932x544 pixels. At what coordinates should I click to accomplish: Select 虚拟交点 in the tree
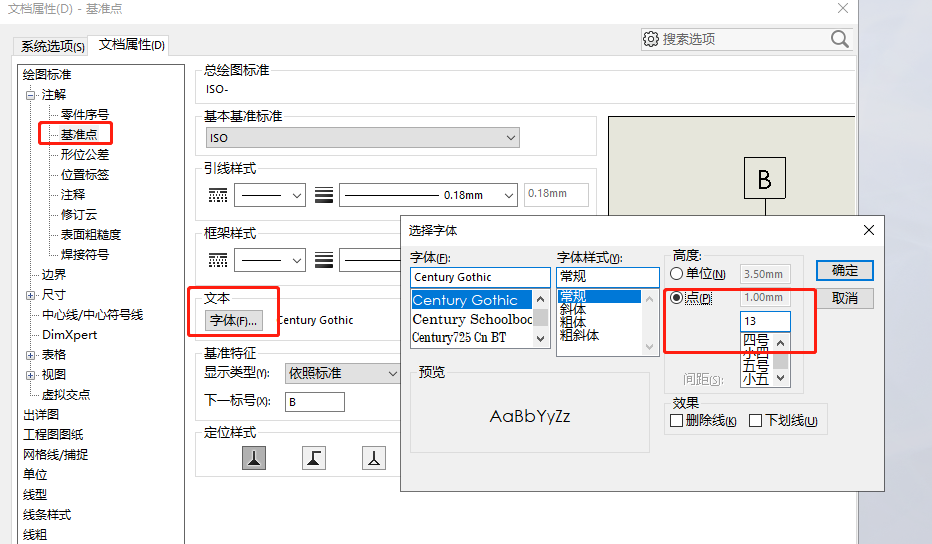coord(66,395)
